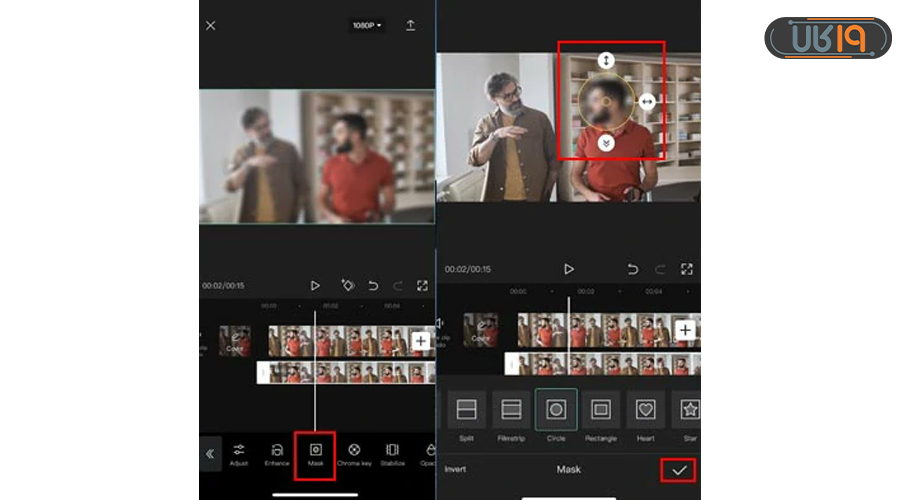Open the Chroma key tool
The height and width of the screenshot is (500, 900).
pos(354,455)
